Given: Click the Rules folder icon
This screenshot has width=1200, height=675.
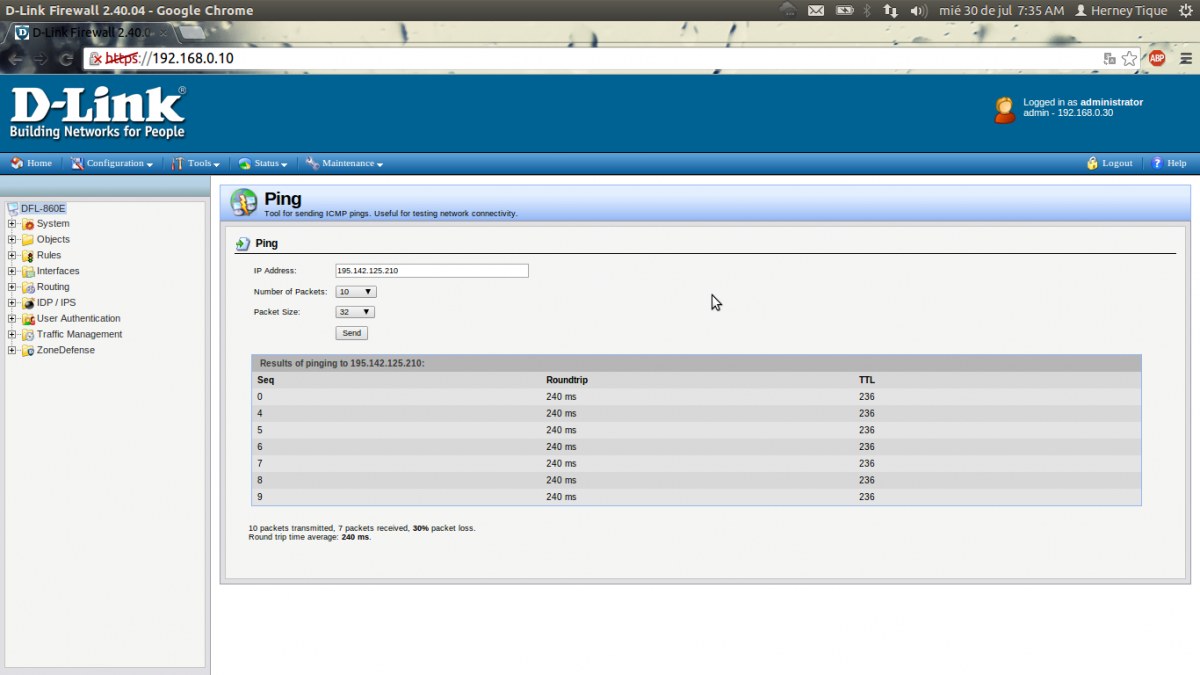Looking at the screenshot, I should (x=28, y=255).
